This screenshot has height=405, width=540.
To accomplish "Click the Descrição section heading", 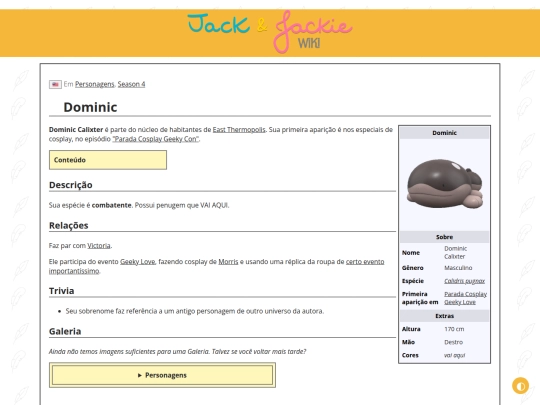I will click(71, 185).
